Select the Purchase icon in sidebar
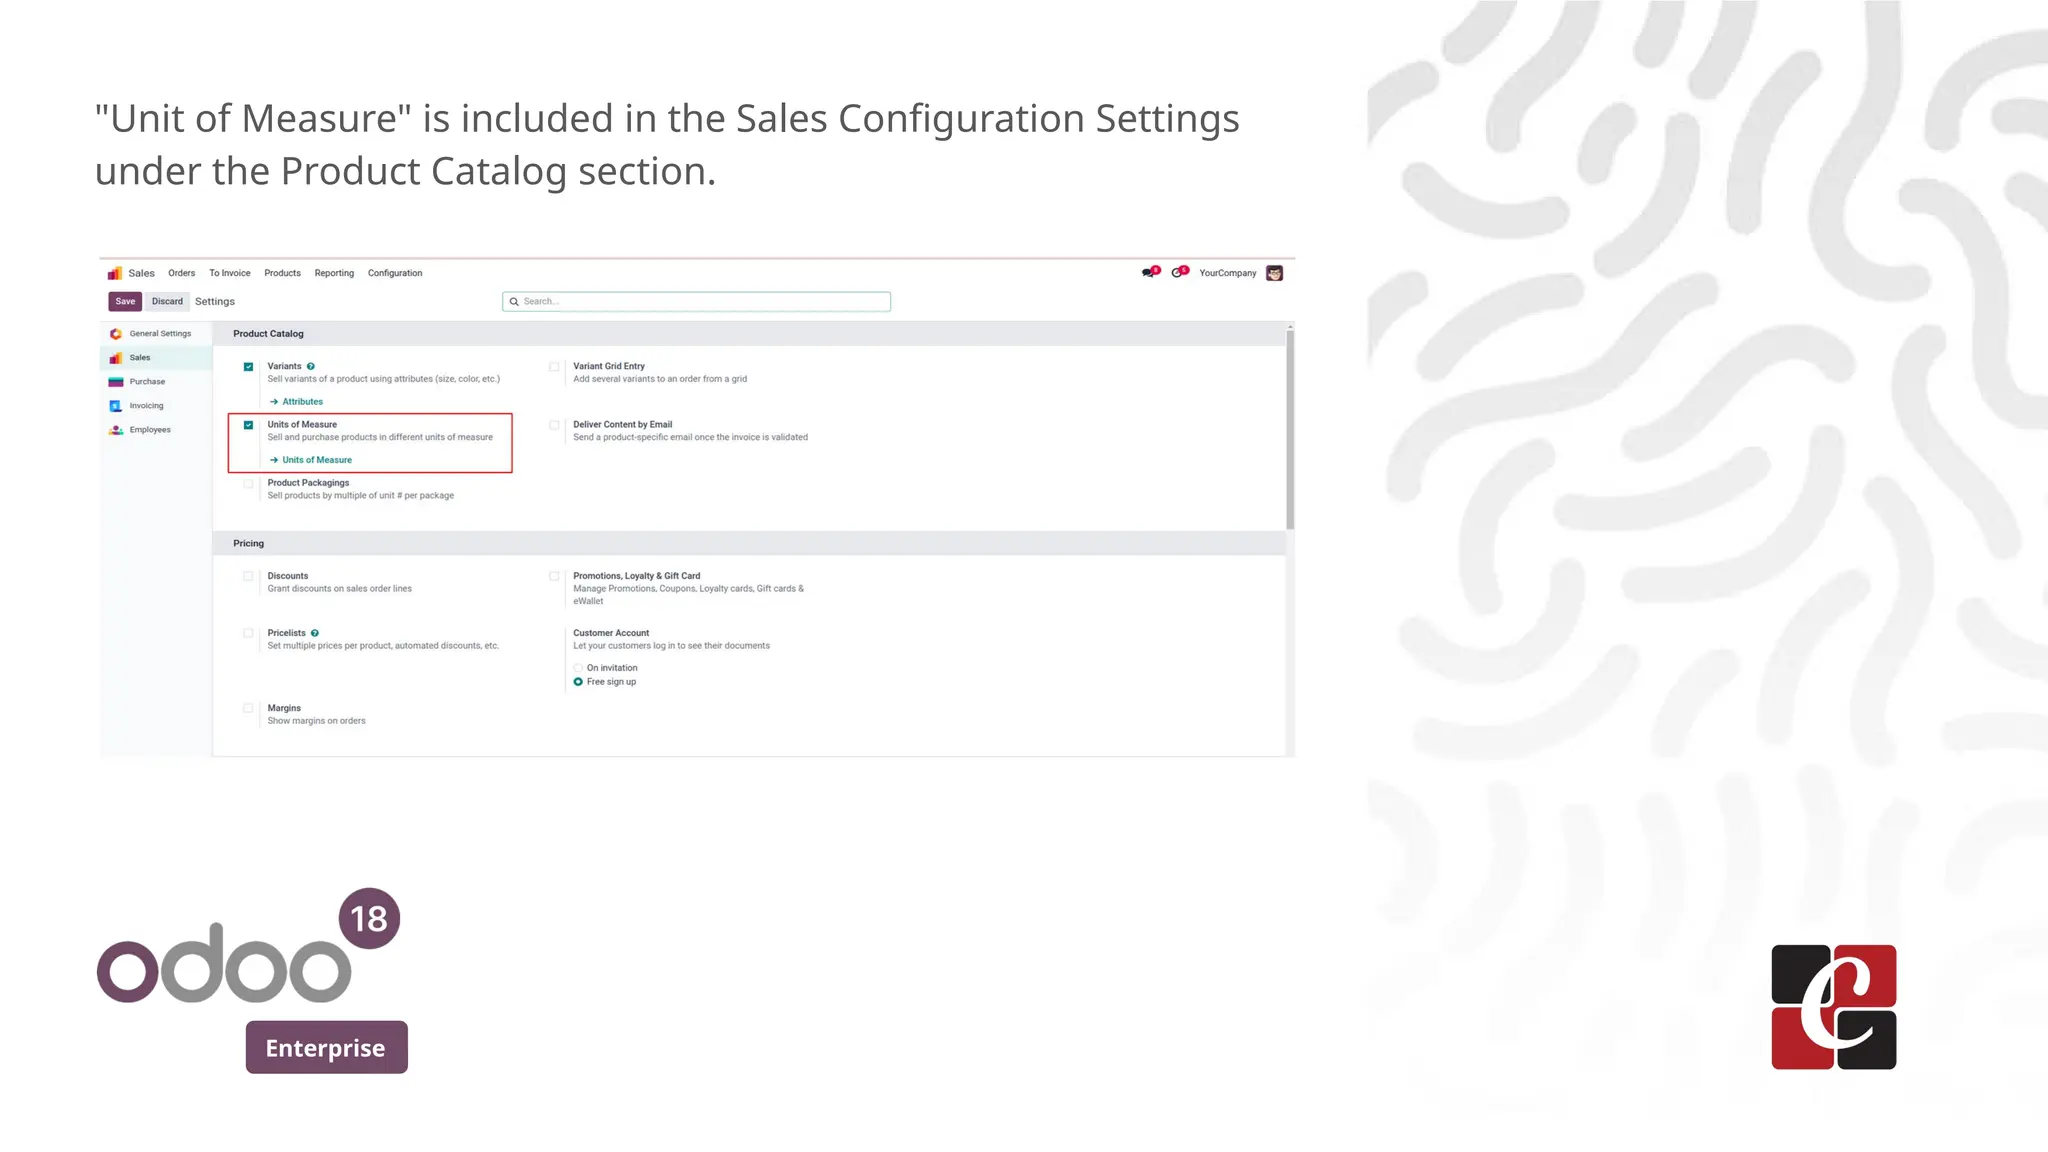 (x=116, y=382)
